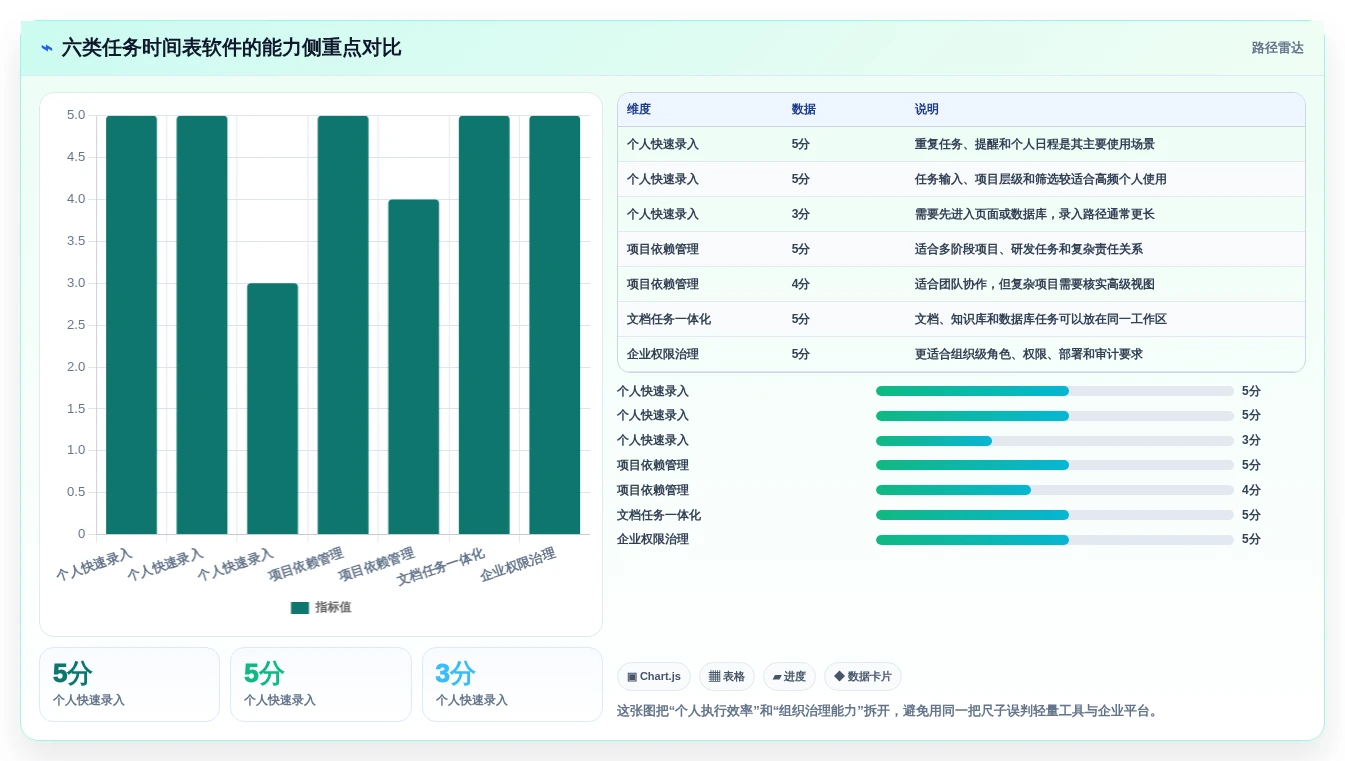Click the 维度 column header
This screenshot has height=761, width=1345.
pyautogui.click(x=639, y=110)
